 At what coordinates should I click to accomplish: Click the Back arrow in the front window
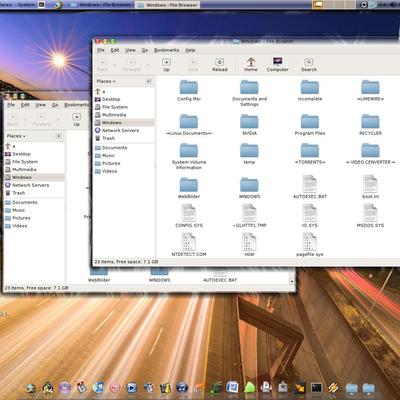(102, 65)
